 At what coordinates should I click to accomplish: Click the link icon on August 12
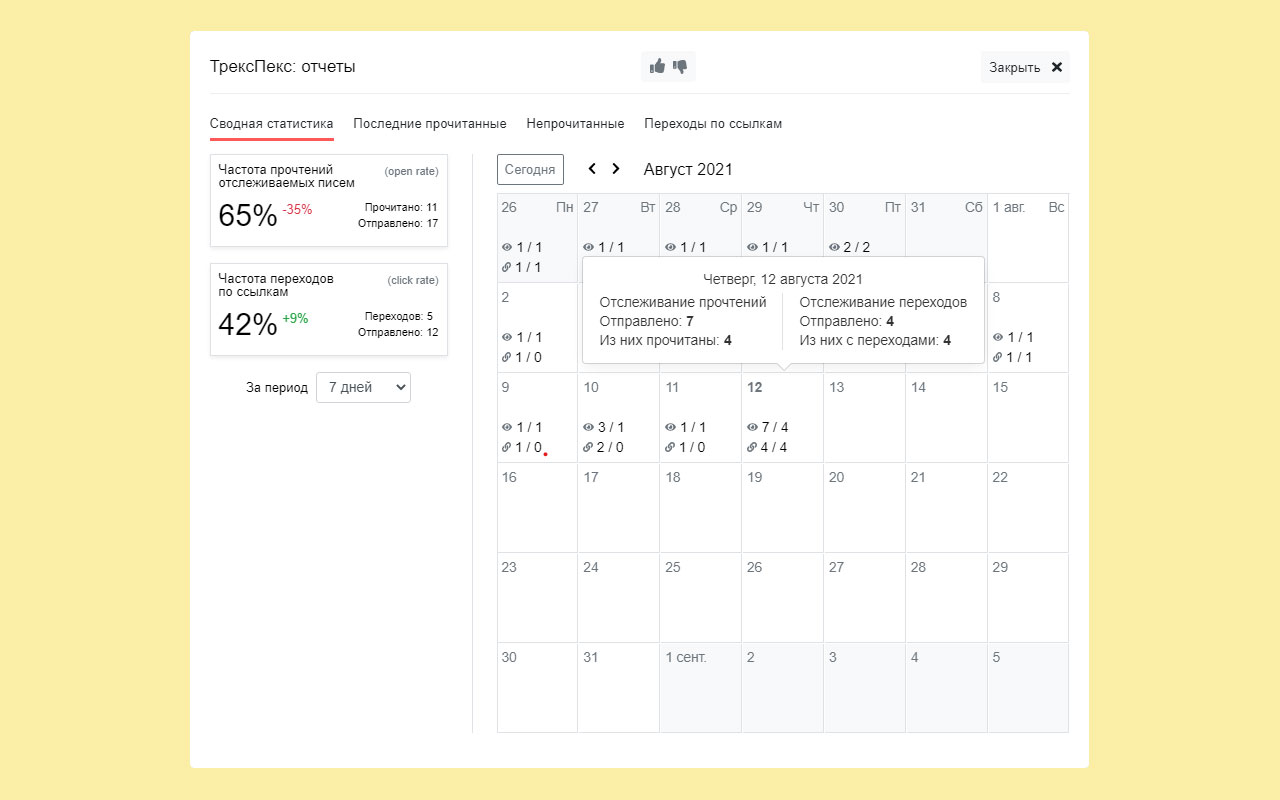[x=752, y=447]
